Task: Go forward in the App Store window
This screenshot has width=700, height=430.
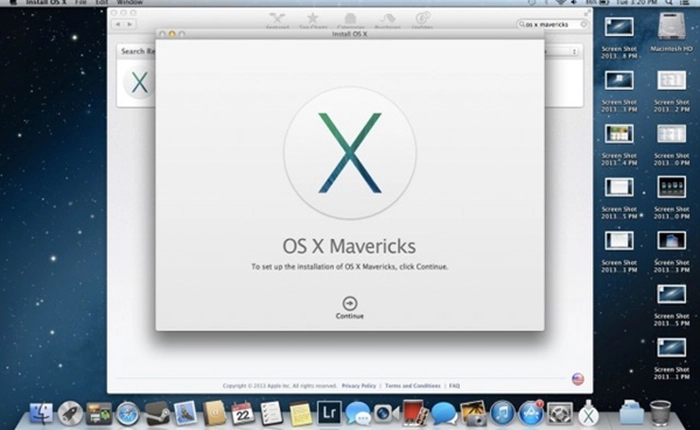Action: tap(130, 24)
